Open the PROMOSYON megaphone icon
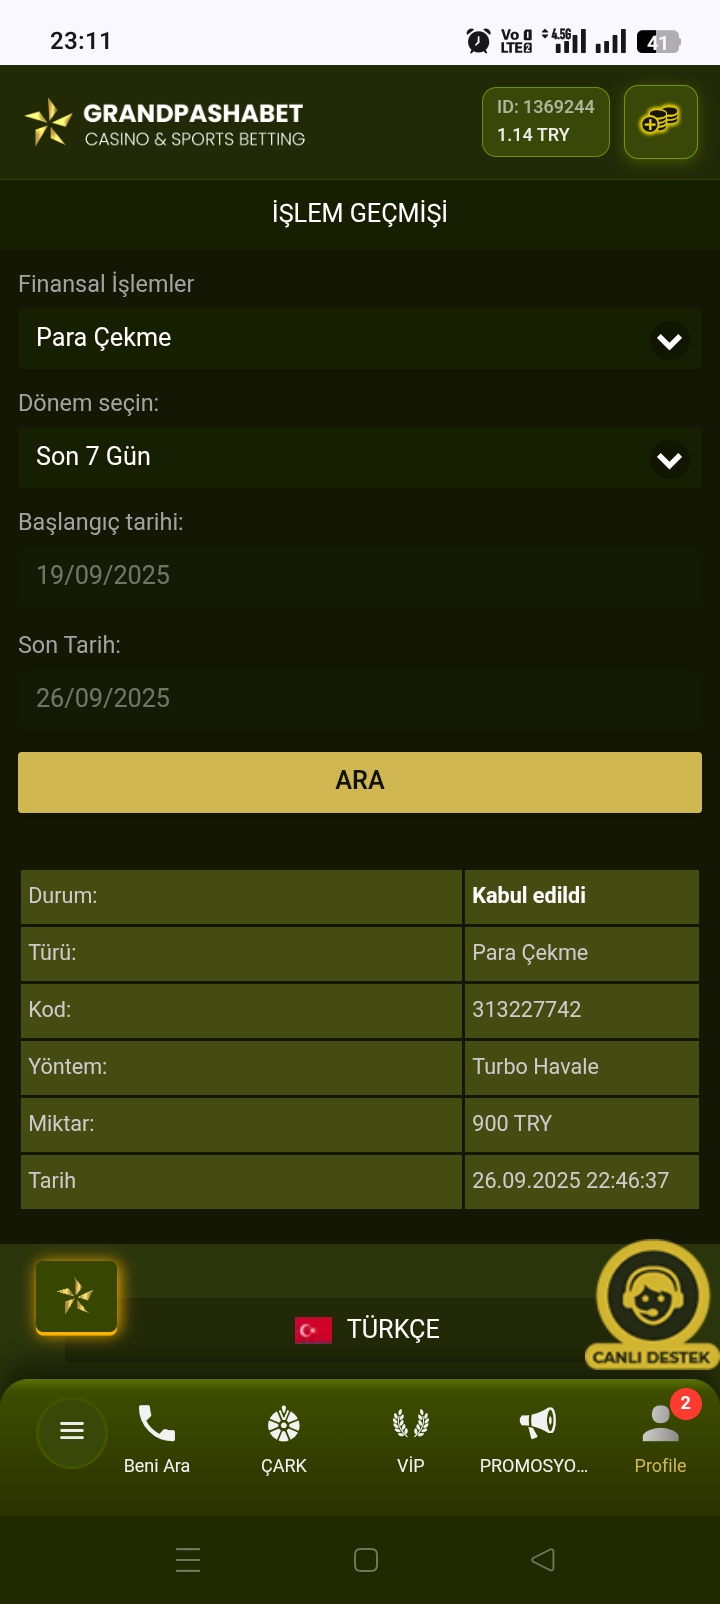The width and height of the screenshot is (720, 1604). click(x=537, y=1423)
